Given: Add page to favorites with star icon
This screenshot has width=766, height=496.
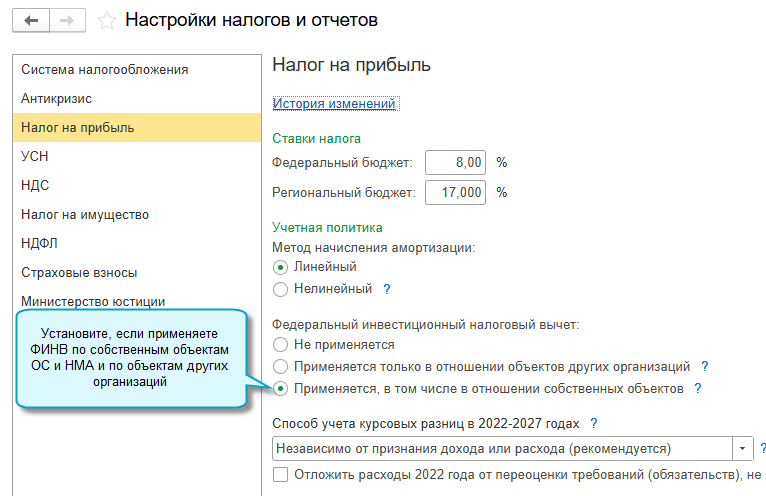Looking at the screenshot, I should pyautogui.click(x=107, y=20).
